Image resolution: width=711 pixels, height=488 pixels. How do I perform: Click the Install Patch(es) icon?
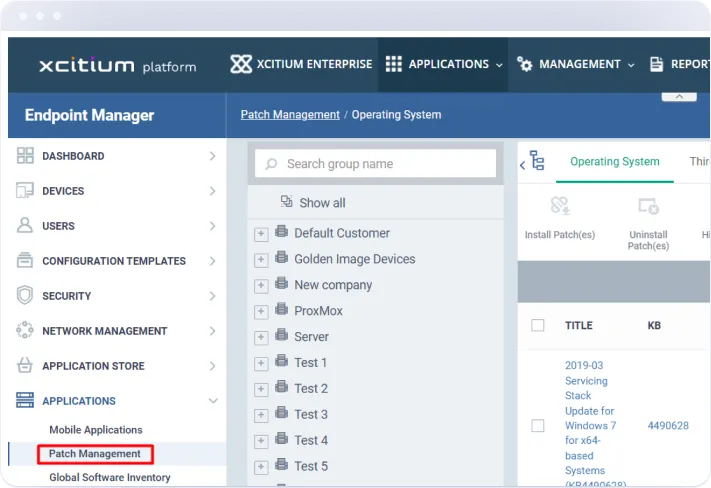[559, 207]
